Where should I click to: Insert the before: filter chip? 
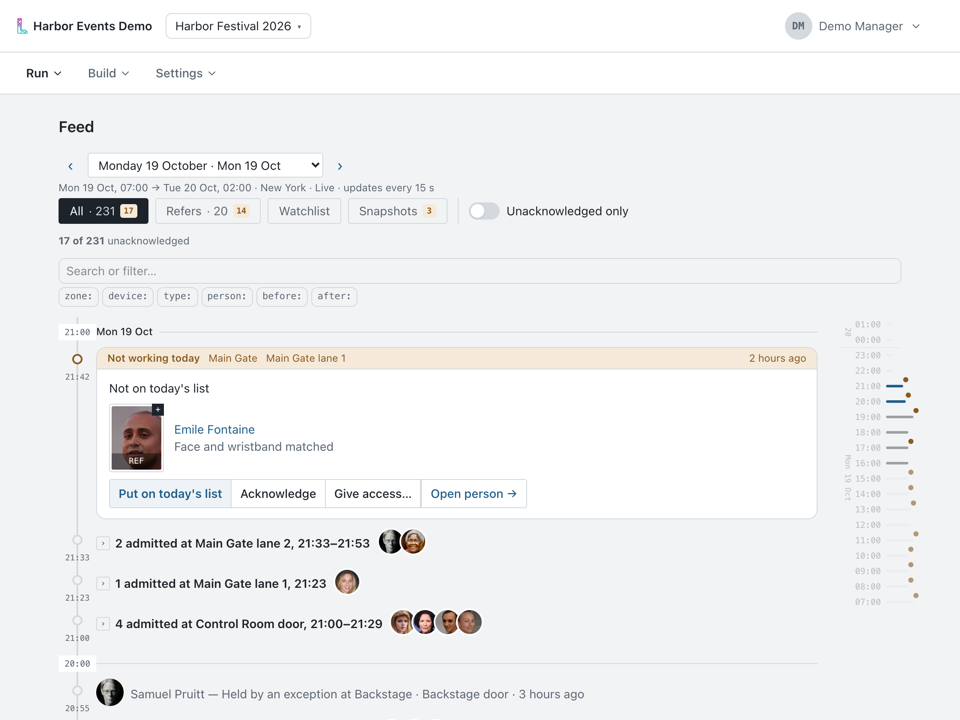point(282,296)
